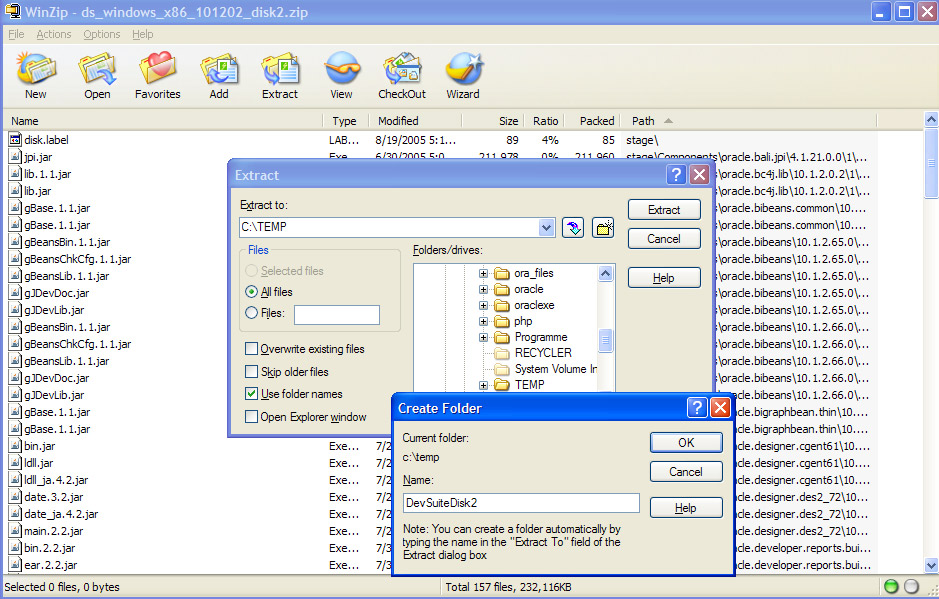Viewport: 939px width, 599px height.
Task: Expand the oracle folder node
Action: (x=483, y=289)
